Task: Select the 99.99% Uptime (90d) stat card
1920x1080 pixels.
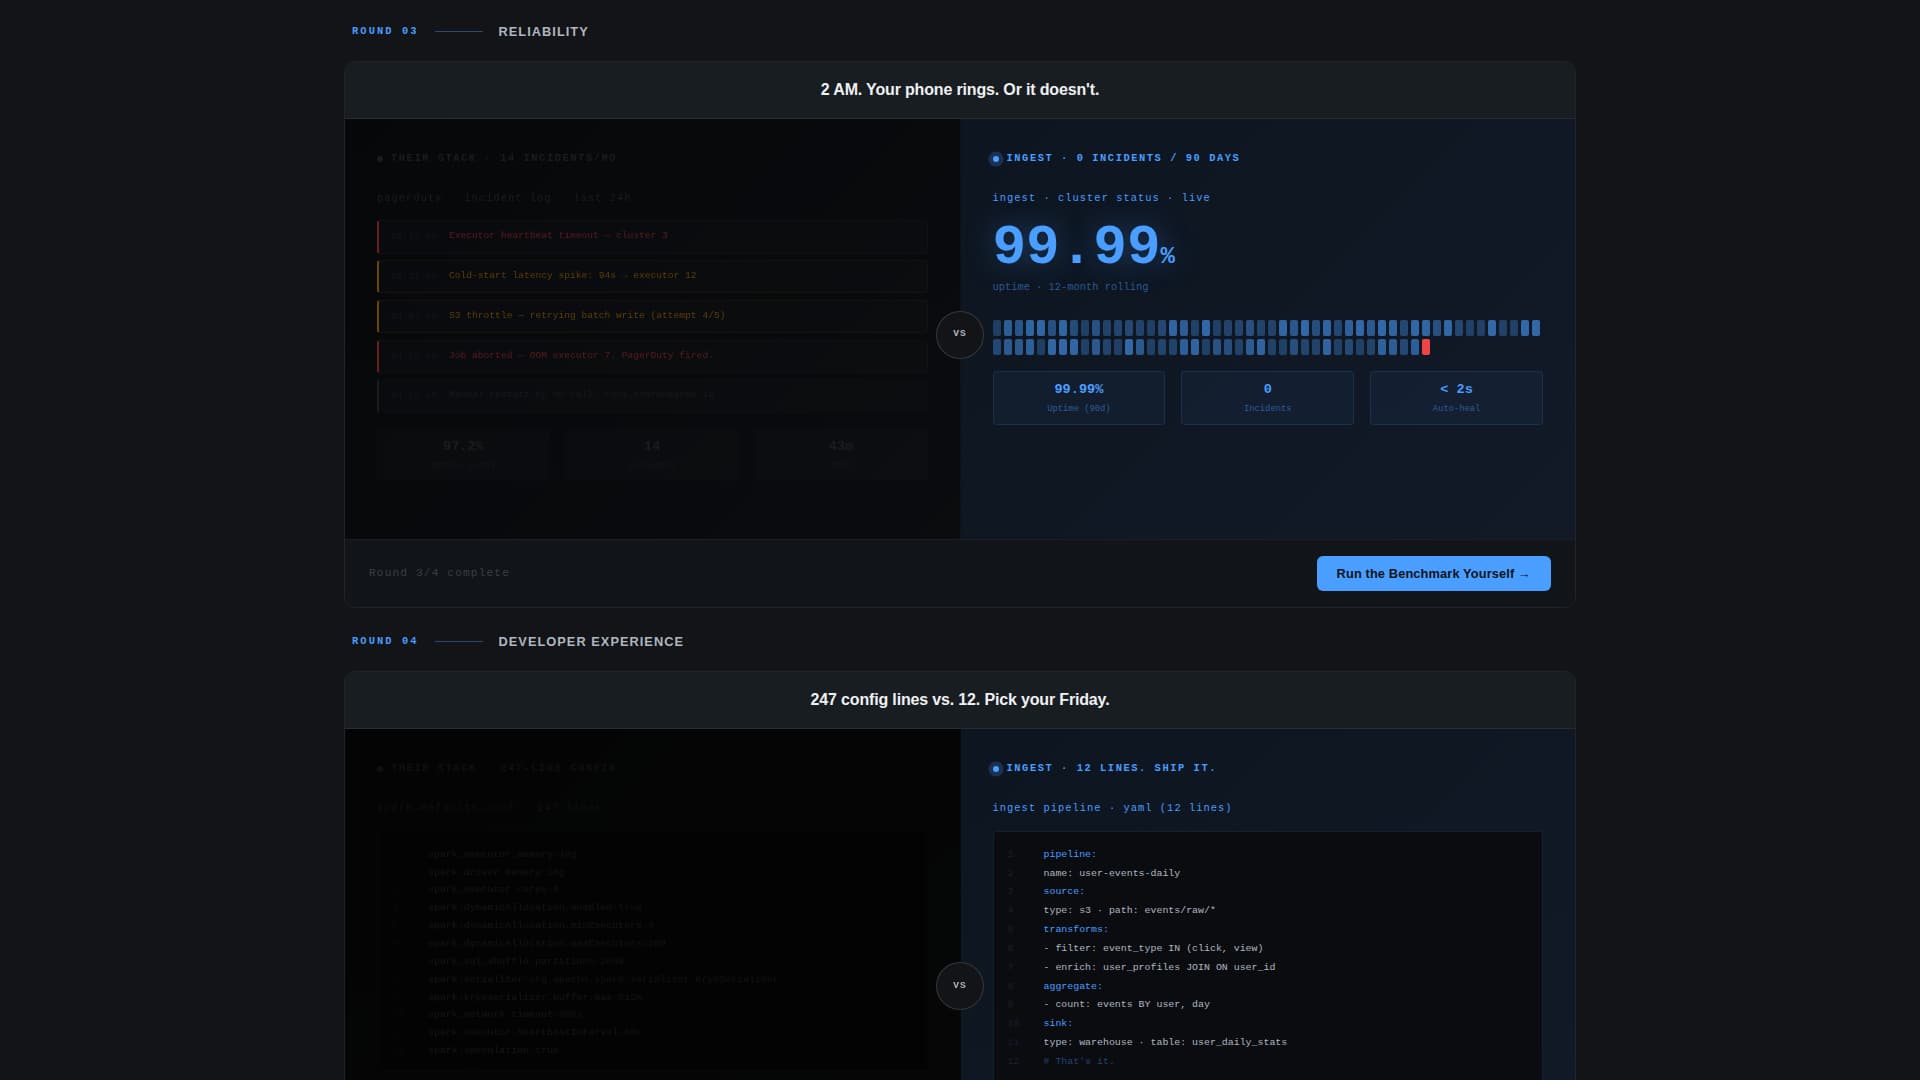Action: pos(1078,398)
